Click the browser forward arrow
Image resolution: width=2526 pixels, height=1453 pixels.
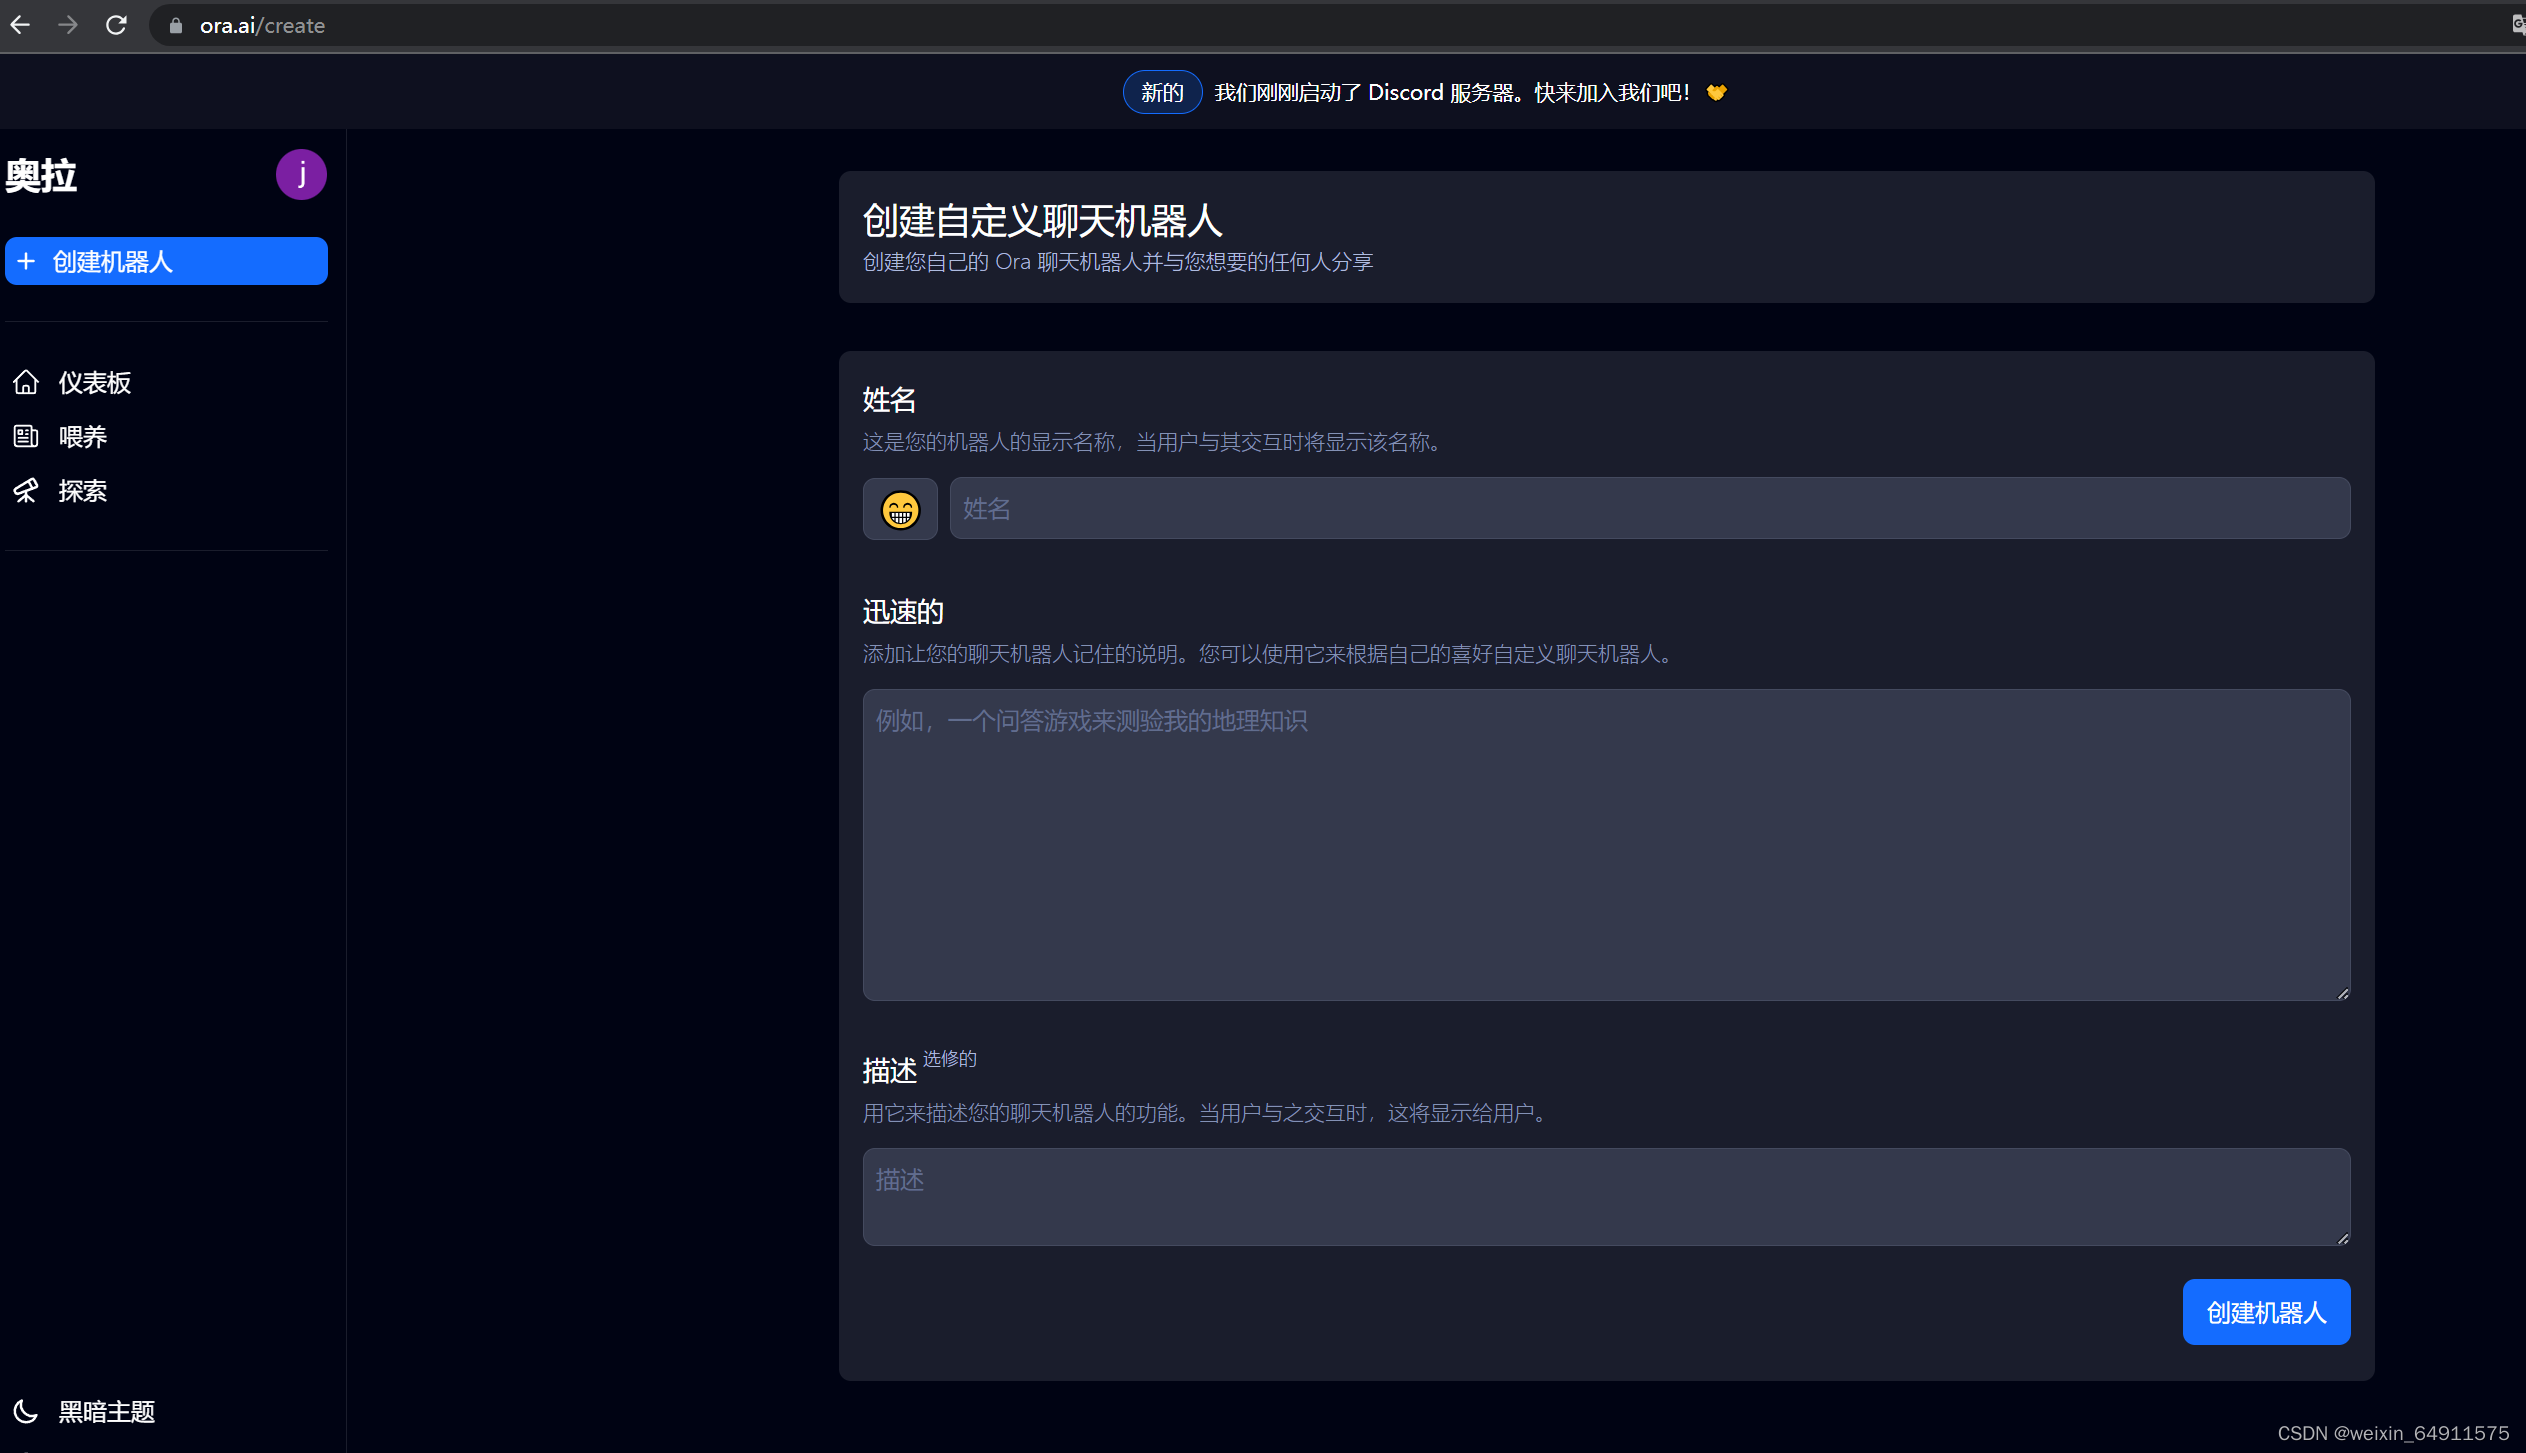pos(68,25)
